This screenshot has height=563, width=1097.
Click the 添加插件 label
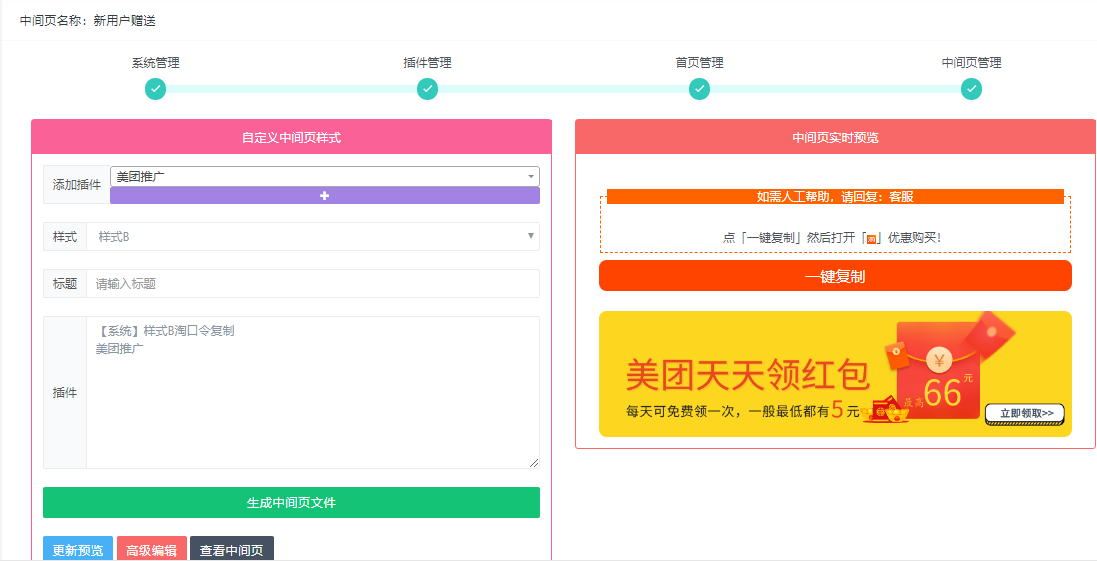tap(77, 185)
